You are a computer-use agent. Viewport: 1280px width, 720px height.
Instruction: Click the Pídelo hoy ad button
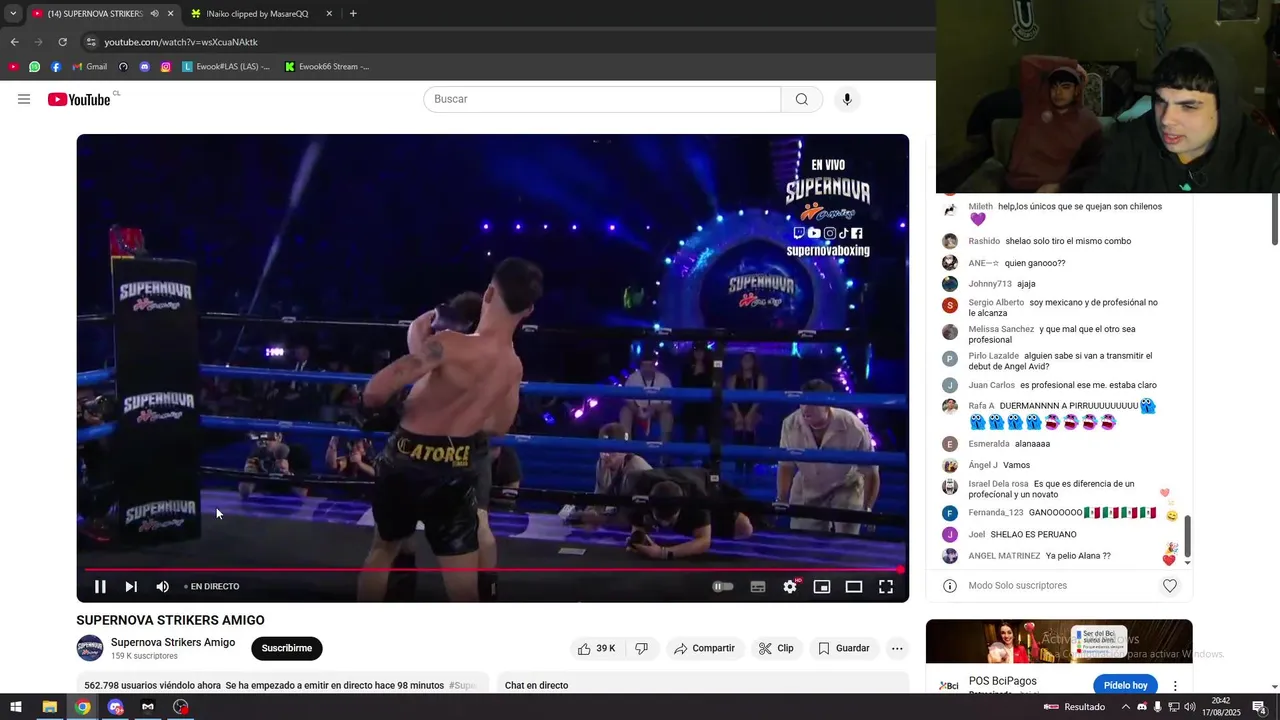click(x=1125, y=685)
